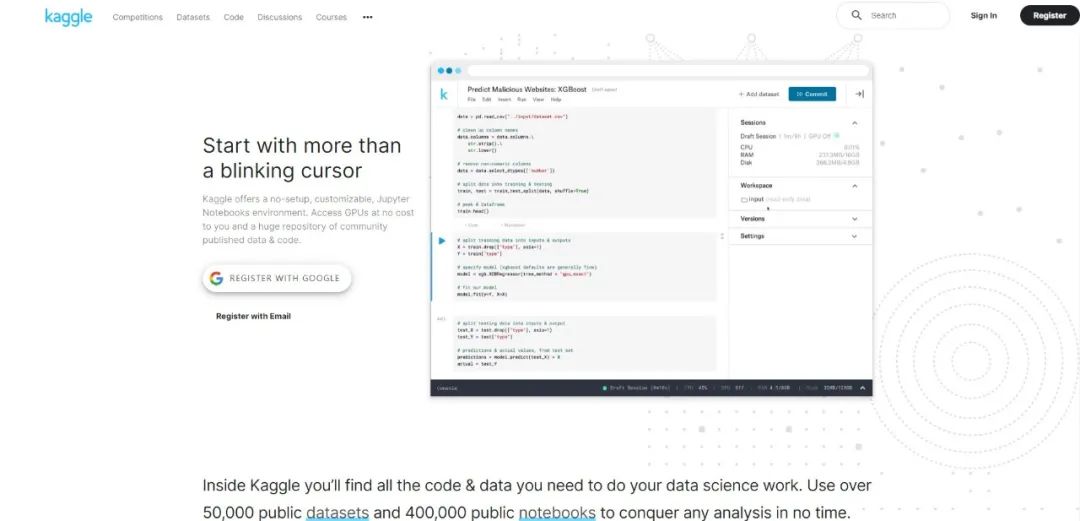1080x521 pixels.
Task: Open the Edit menu in notebook preview
Action: click(486, 100)
